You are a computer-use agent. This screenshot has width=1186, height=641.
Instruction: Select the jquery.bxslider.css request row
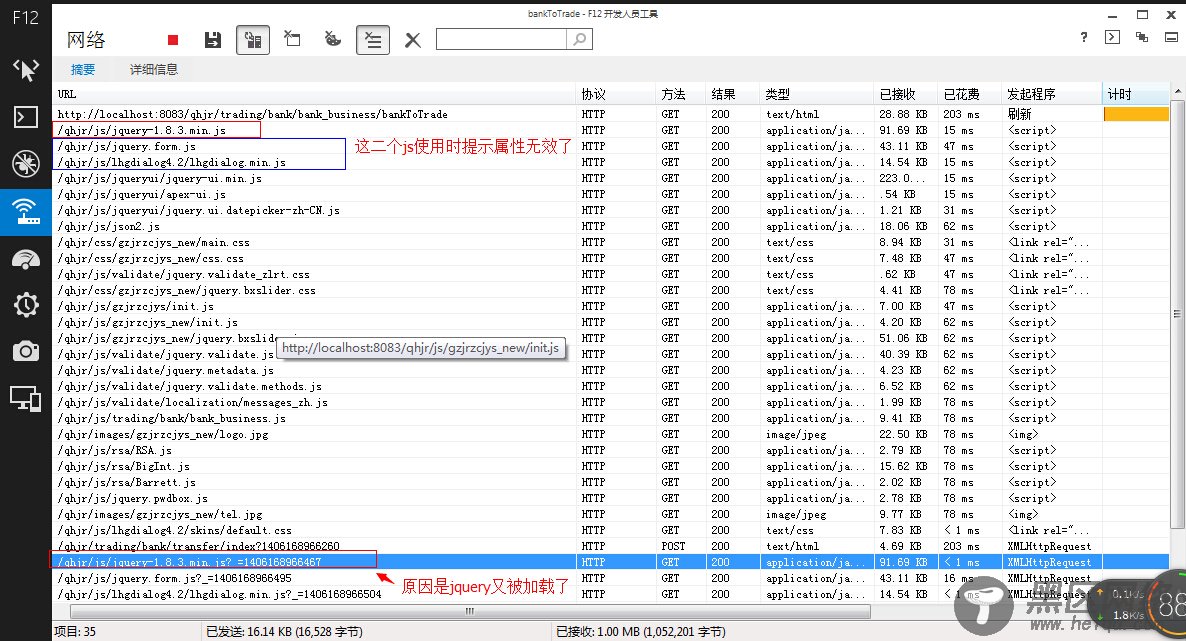pos(610,290)
